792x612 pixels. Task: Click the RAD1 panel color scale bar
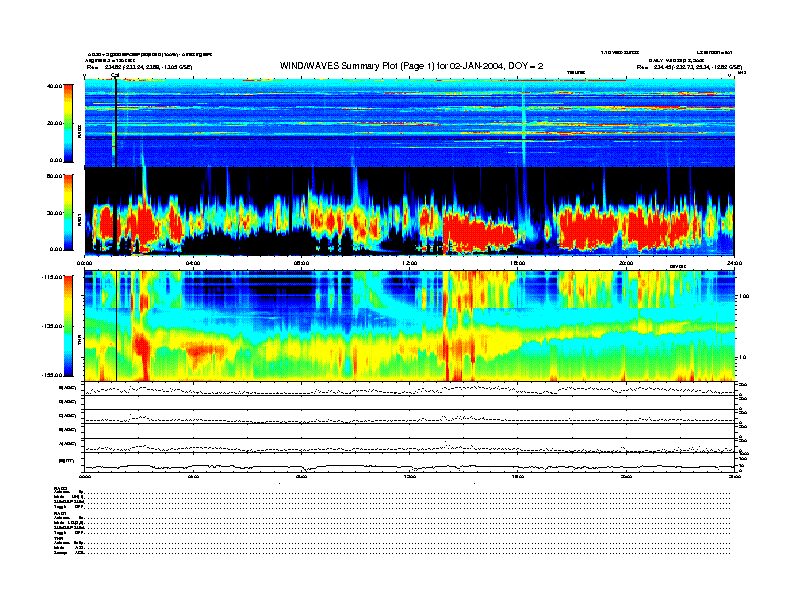click(x=69, y=212)
